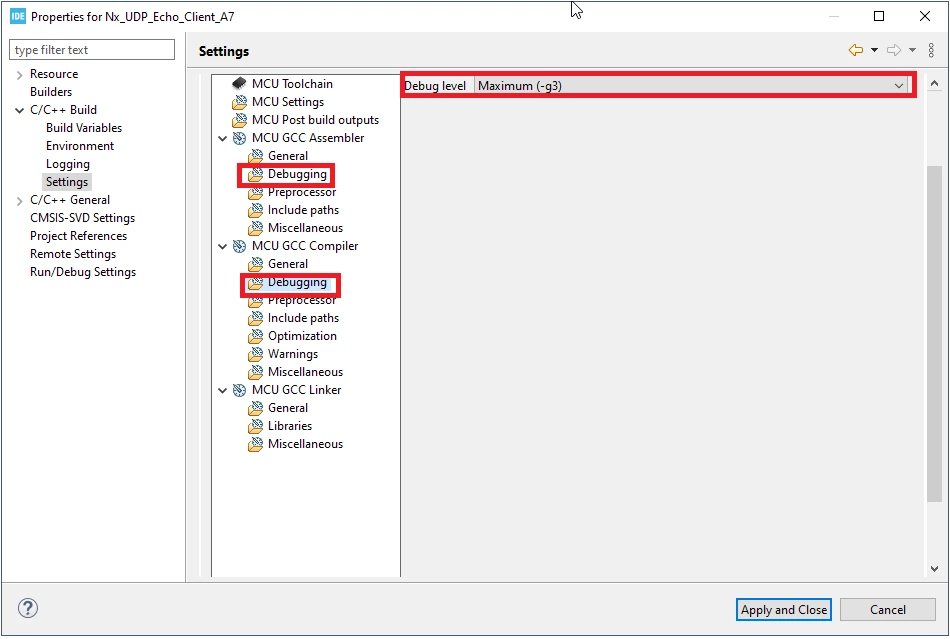The height and width of the screenshot is (639, 950).
Task: Open the forward history dropdown arrow
Action: (912, 50)
